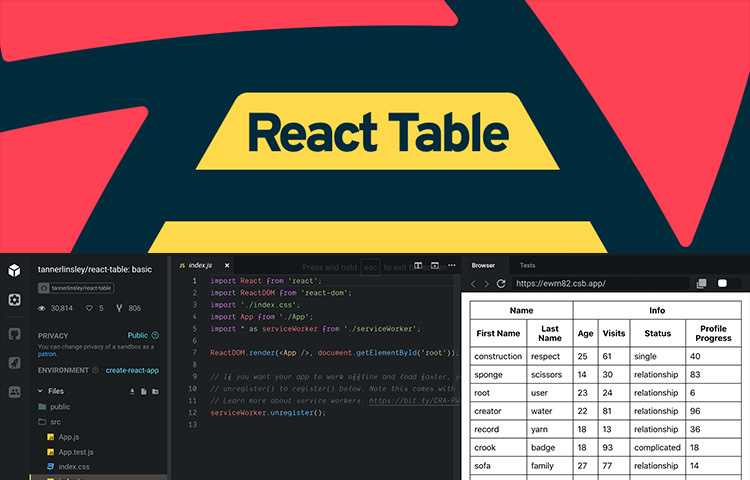Open the Live collaboration panel icon
The image size is (750, 480).
tap(14, 392)
